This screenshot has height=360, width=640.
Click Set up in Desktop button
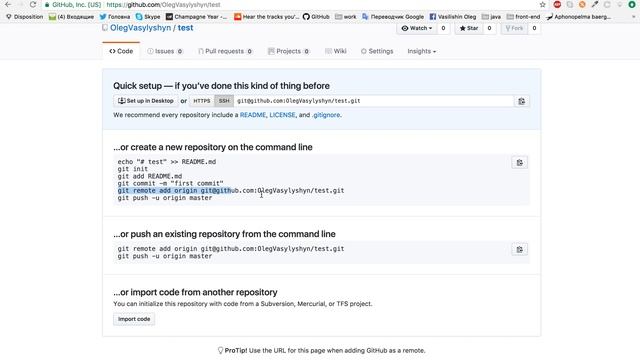point(146,101)
